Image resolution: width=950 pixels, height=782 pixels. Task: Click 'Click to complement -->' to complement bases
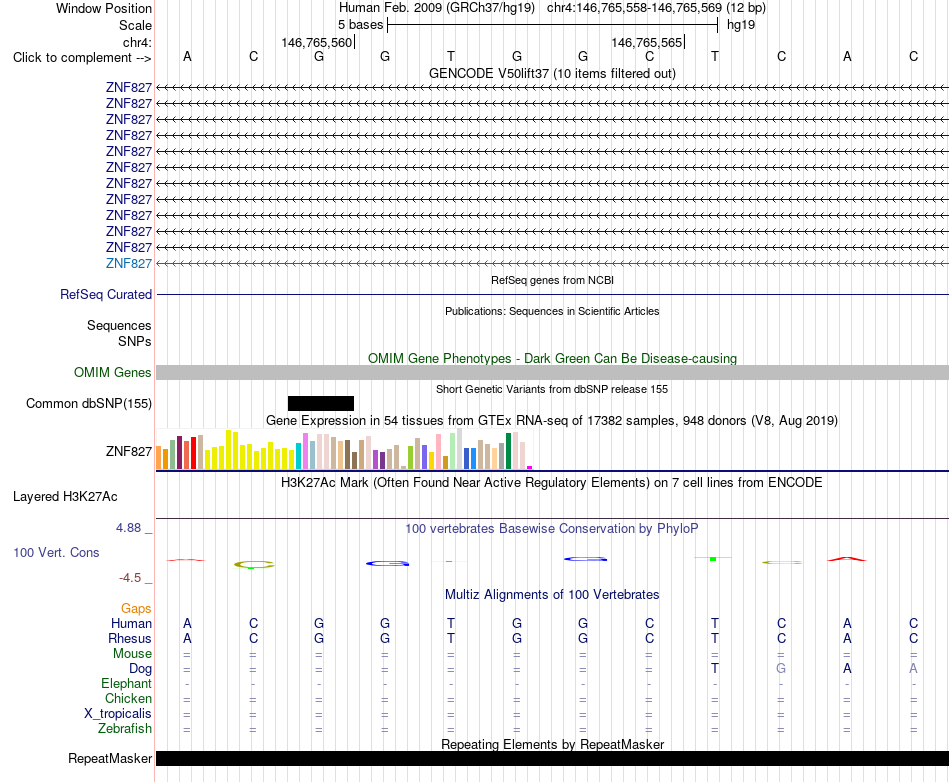[82, 58]
